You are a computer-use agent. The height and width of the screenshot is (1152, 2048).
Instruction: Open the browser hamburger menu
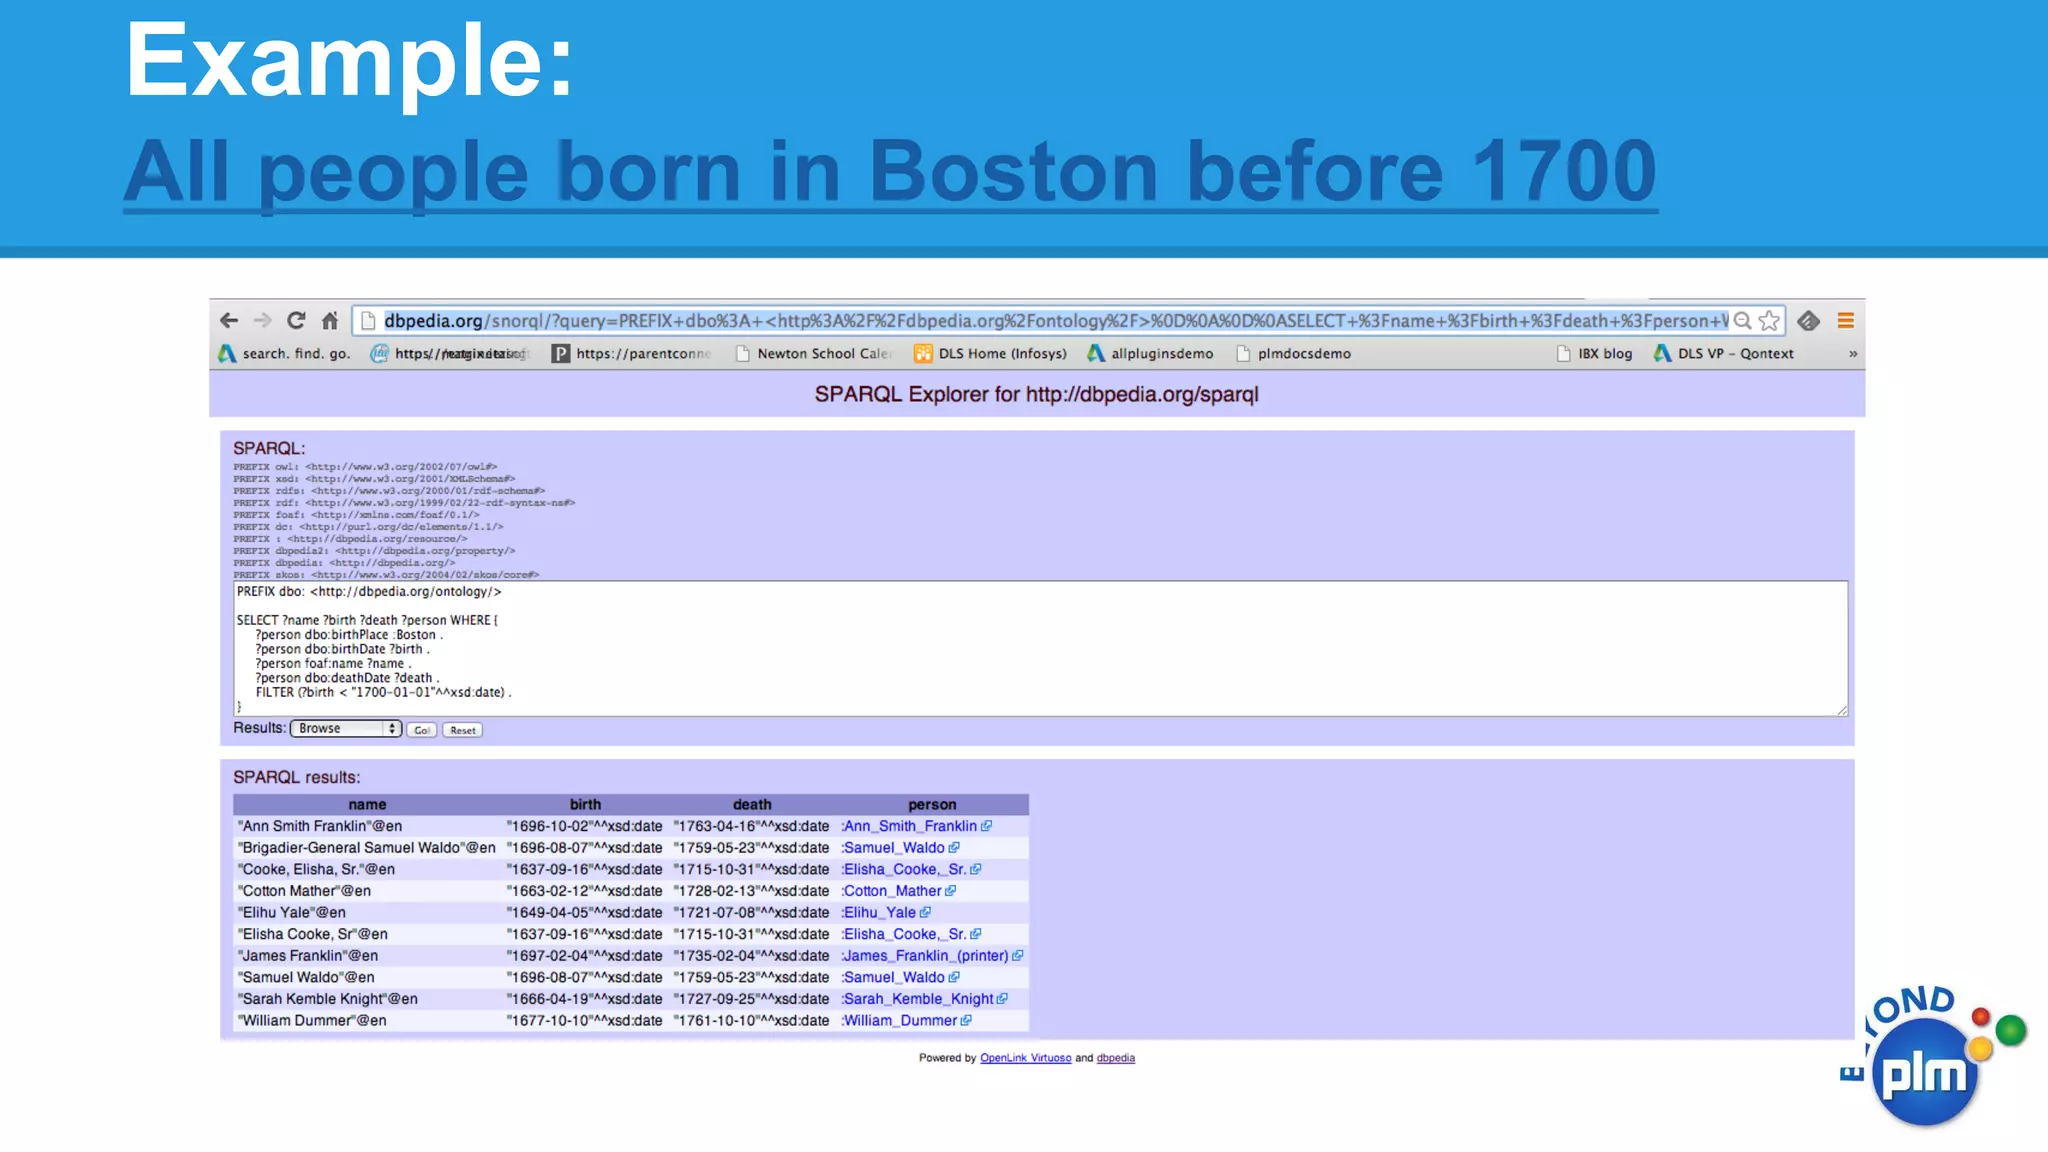pyautogui.click(x=1846, y=320)
